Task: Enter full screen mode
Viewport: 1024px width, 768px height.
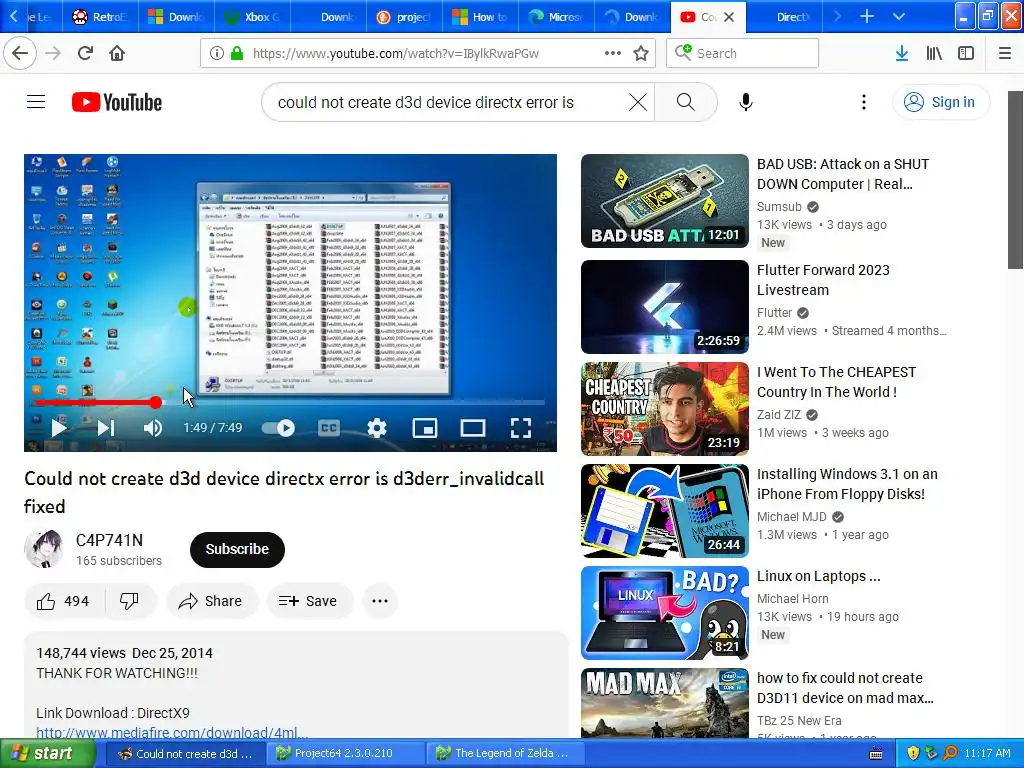Action: click(x=520, y=428)
